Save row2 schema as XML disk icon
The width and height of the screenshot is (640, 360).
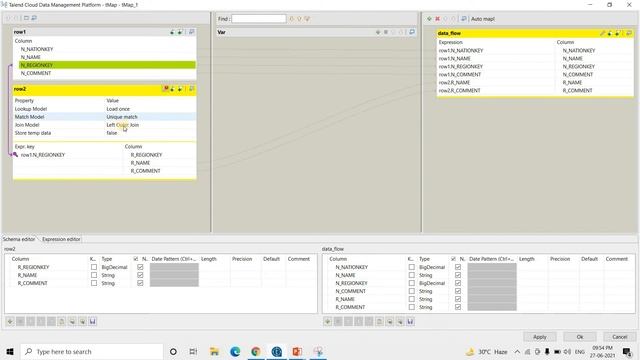click(93, 321)
